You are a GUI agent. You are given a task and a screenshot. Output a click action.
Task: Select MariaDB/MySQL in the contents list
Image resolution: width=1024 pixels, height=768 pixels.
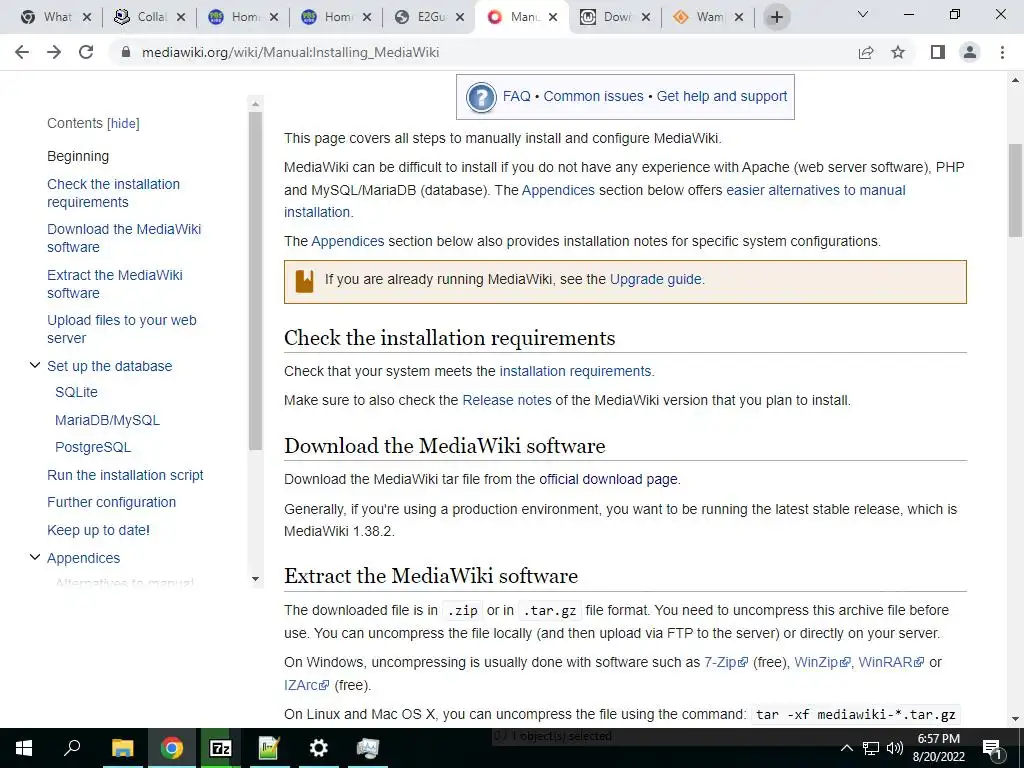(107, 421)
